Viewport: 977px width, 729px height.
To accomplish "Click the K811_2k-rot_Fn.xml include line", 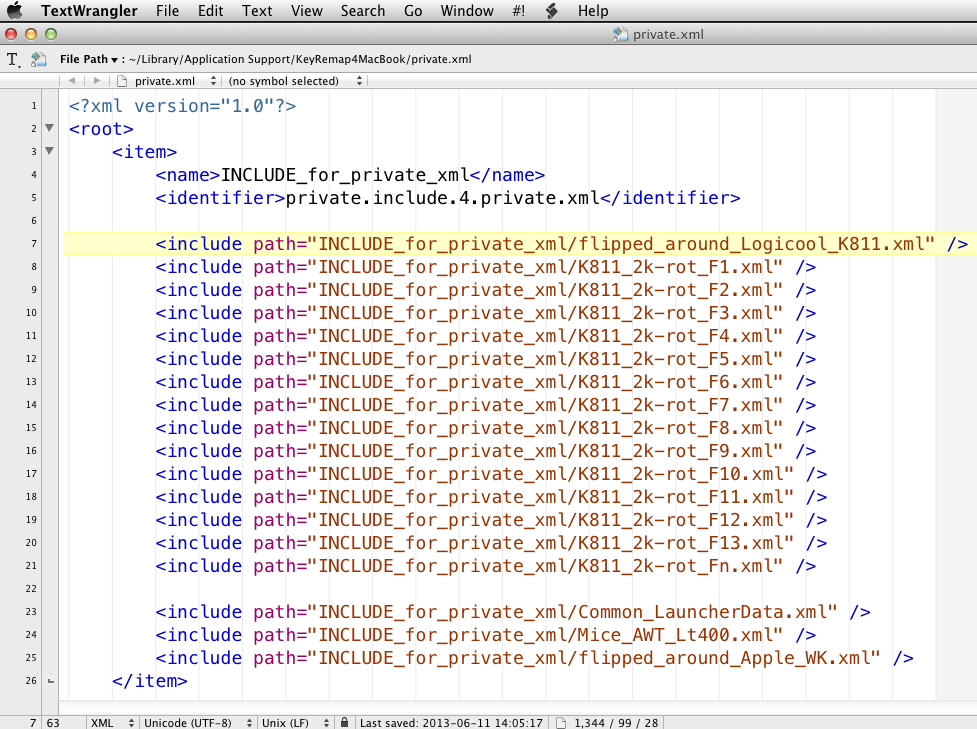I will 485,566.
